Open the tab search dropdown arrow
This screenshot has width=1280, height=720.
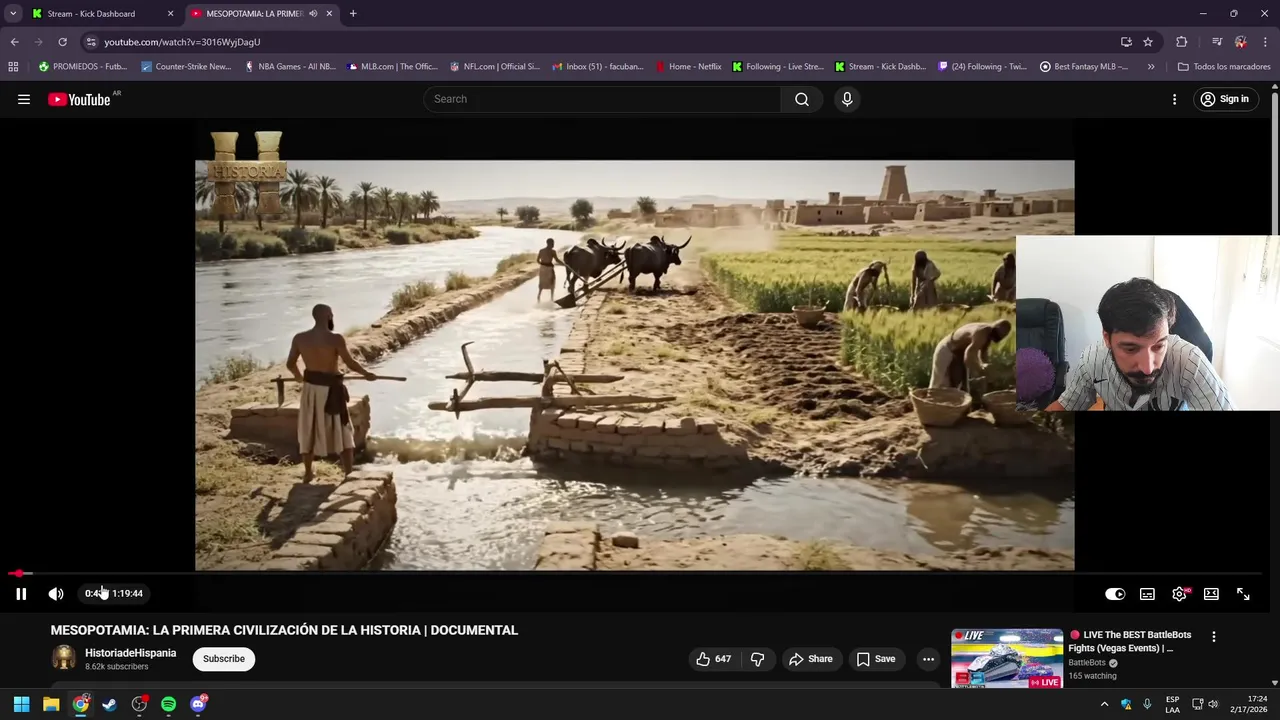(13, 14)
